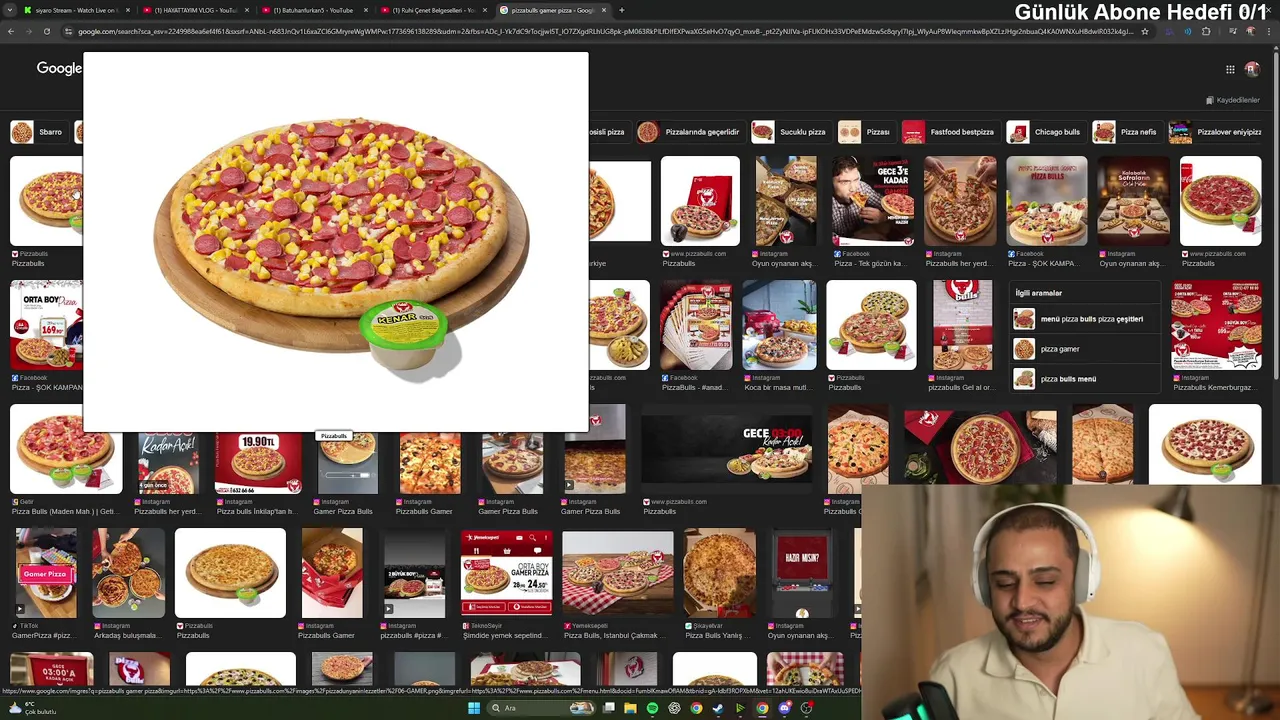
Task: Click Şikayetvar Pizza Bulls Yanlış result
Action: [720, 635]
